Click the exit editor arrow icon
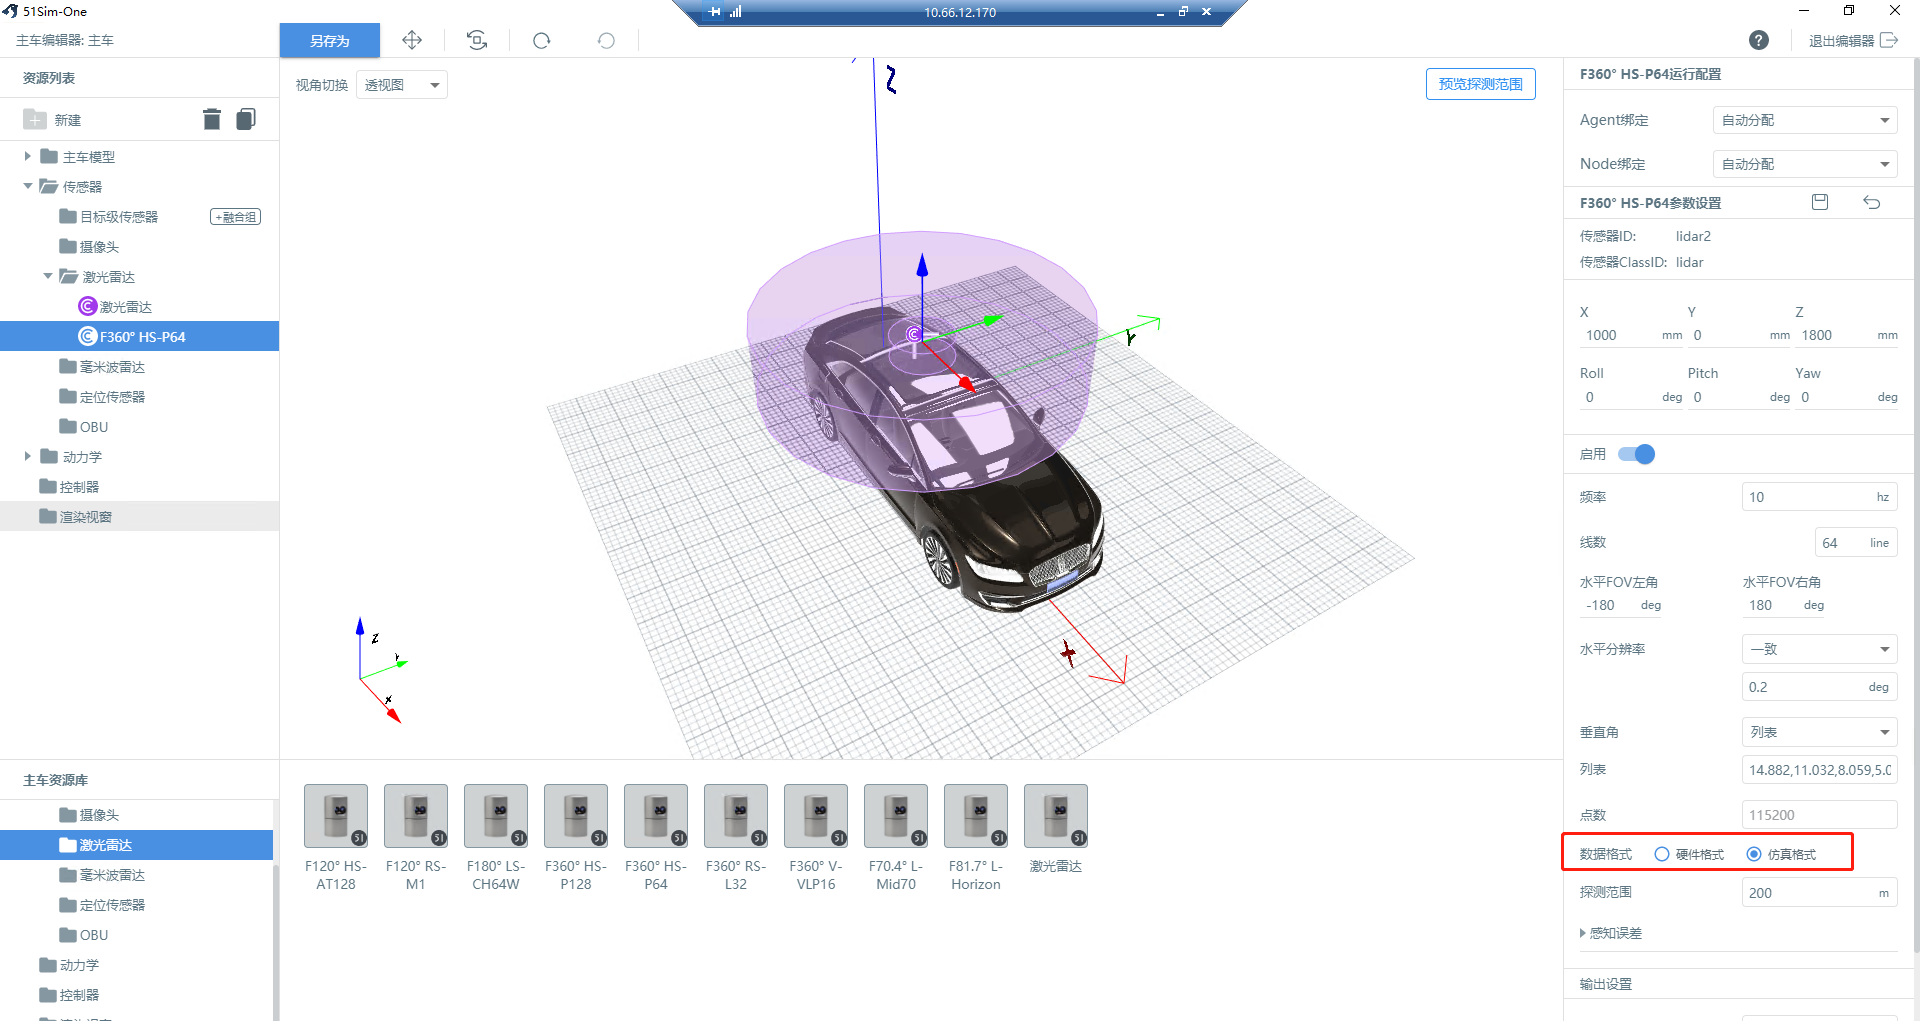The height and width of the screenshot is (1021, 1920). [x=1889, y=40]
